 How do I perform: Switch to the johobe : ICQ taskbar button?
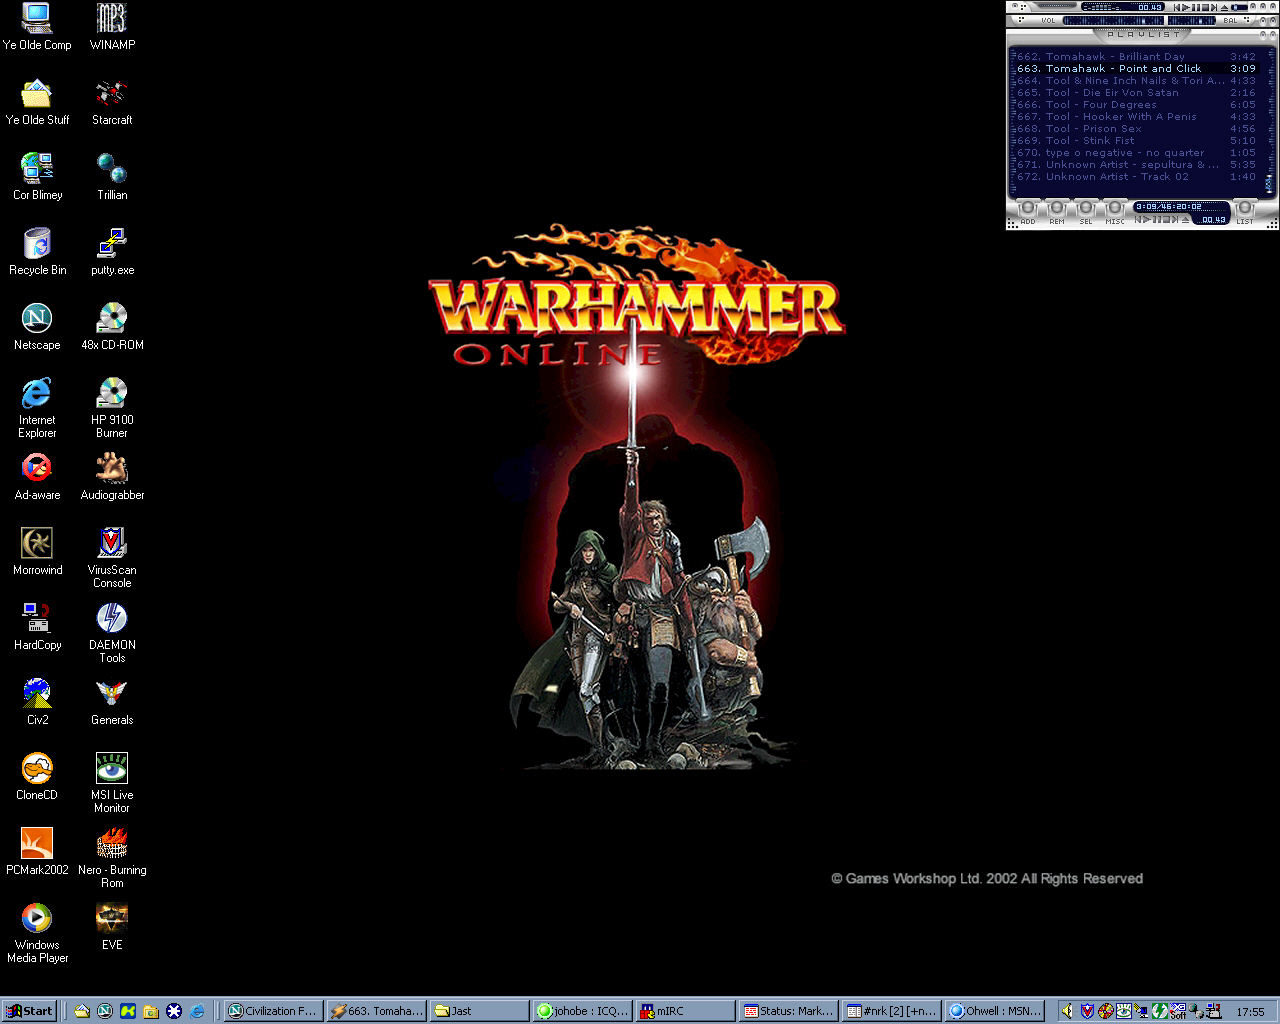tap(582, 1011)
